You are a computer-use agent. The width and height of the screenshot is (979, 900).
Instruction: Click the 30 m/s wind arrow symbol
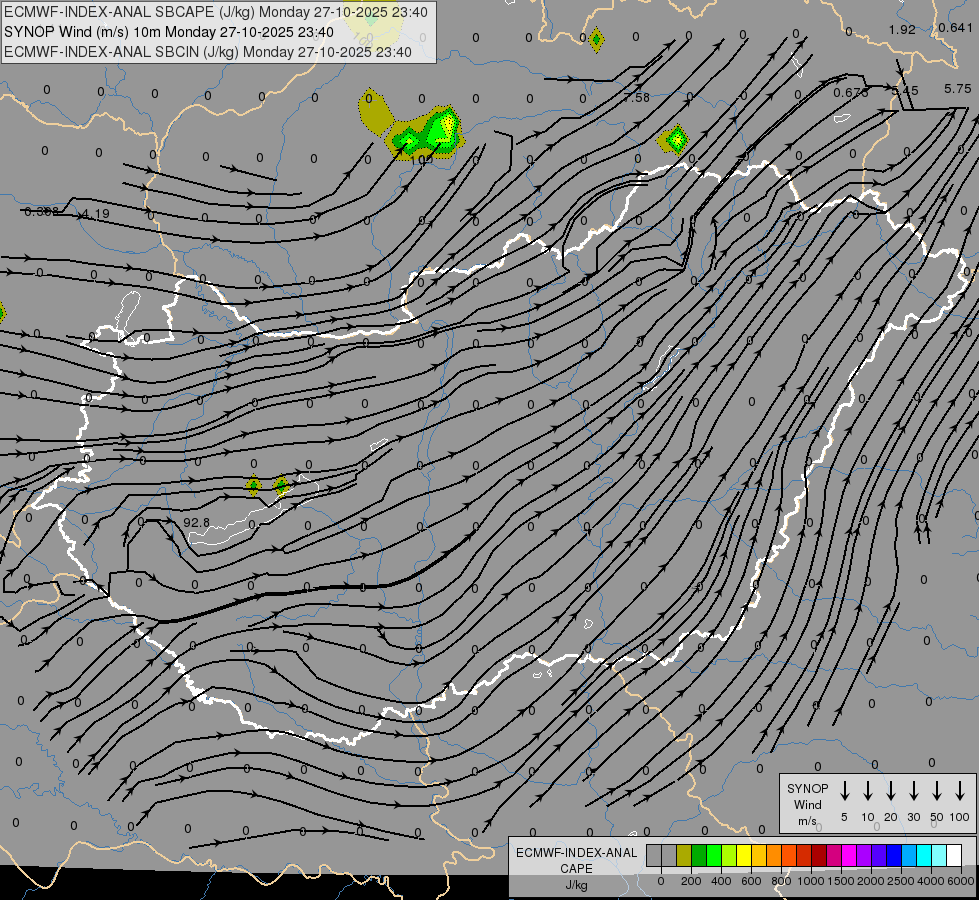click(913, 791)
